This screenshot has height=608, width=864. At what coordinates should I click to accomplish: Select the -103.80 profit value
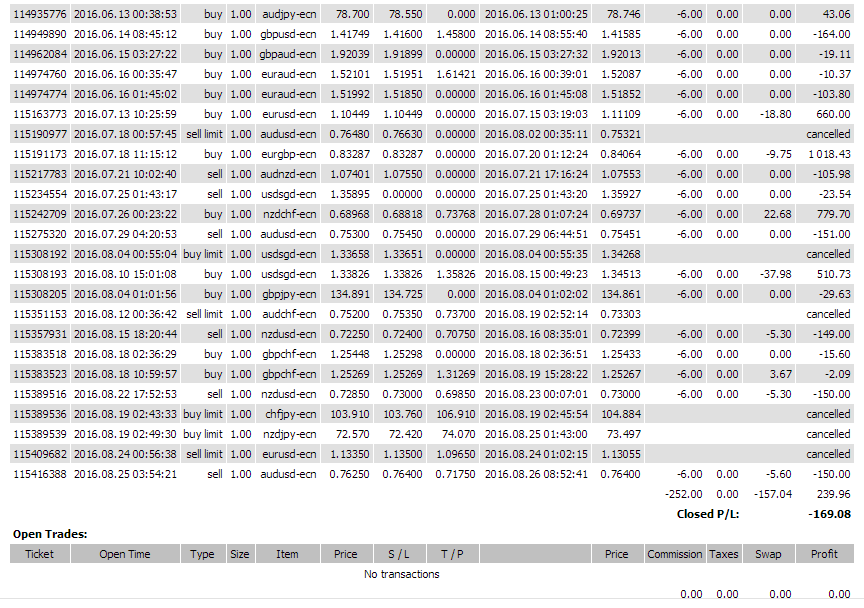[831, 94]
